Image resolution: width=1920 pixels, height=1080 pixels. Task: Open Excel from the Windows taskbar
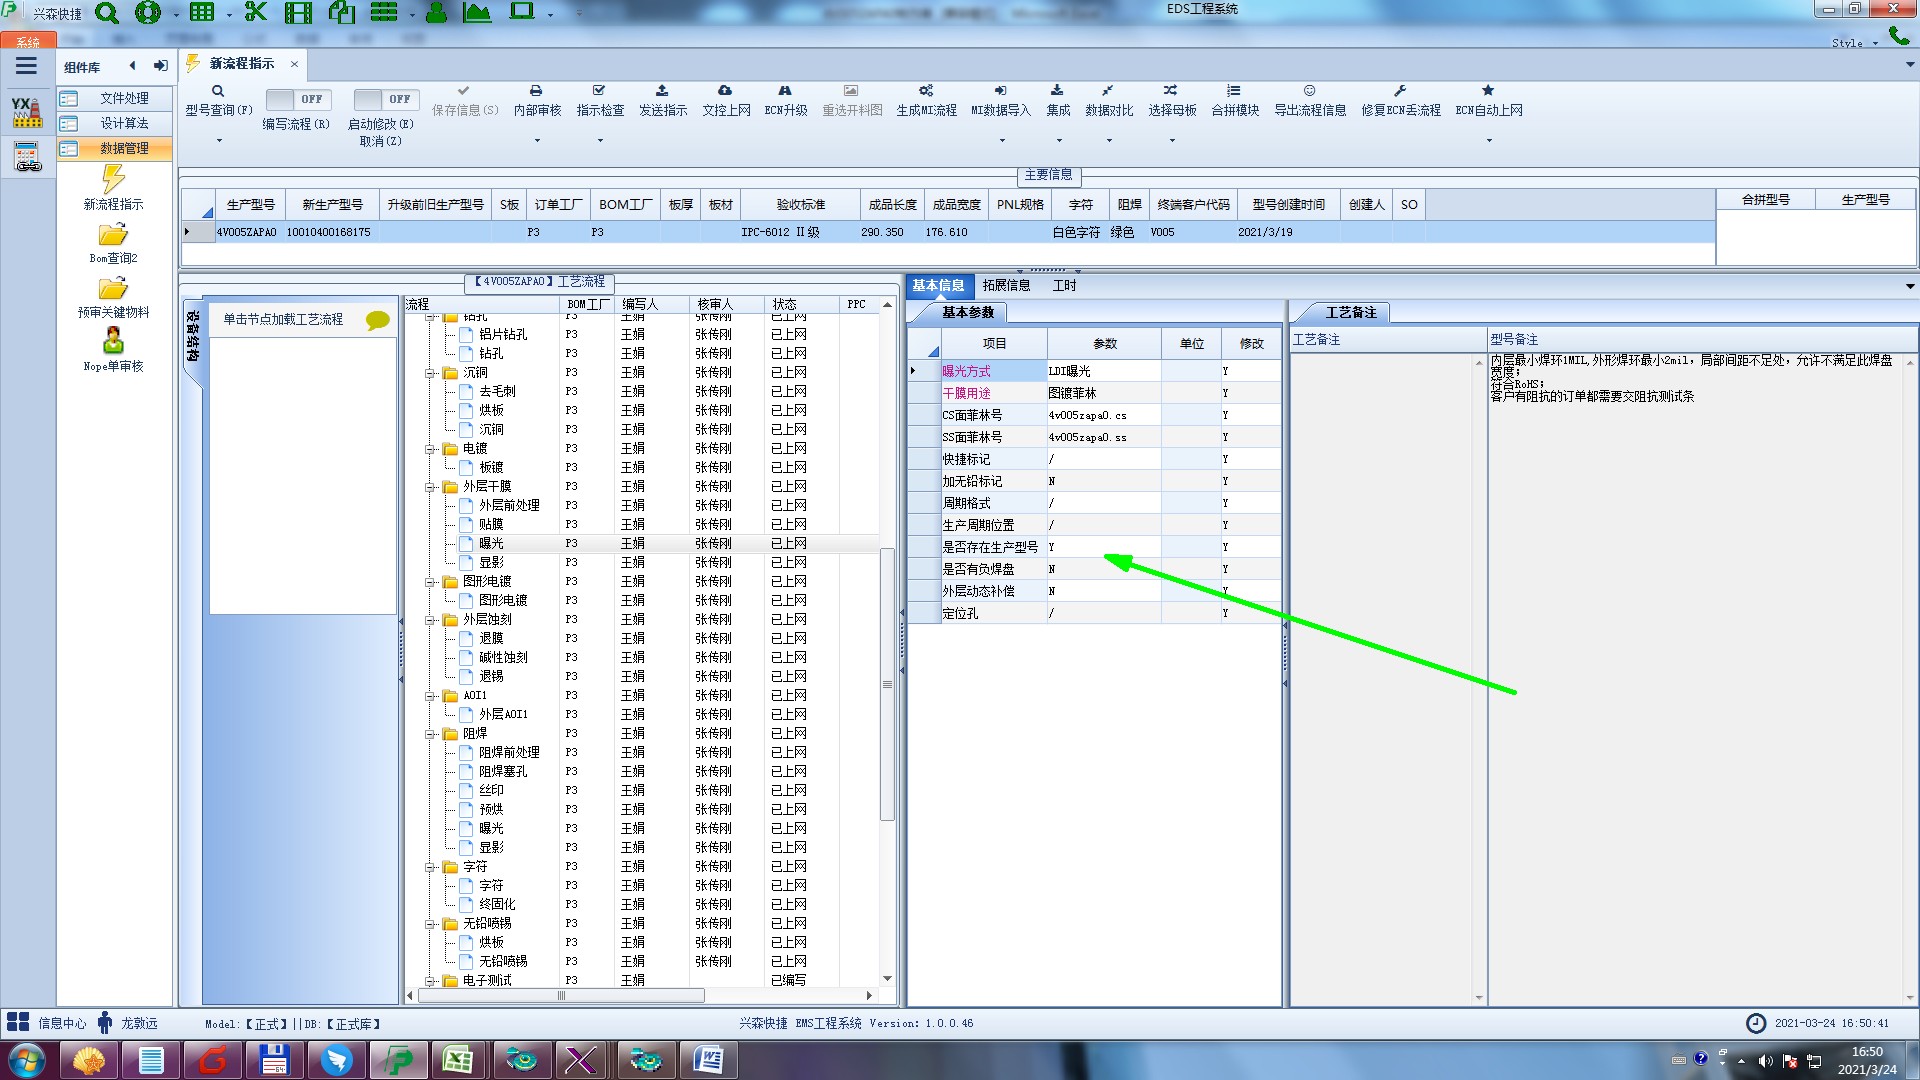tap(458, 1060)
